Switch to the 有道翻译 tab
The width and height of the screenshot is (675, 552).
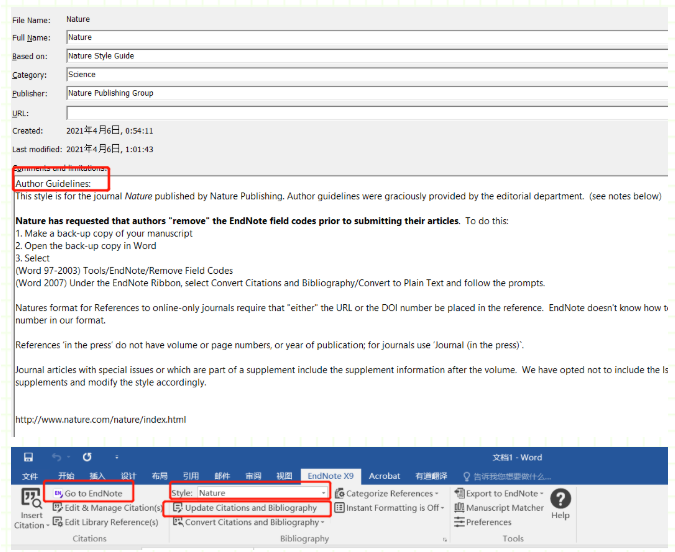pos(431,476)
